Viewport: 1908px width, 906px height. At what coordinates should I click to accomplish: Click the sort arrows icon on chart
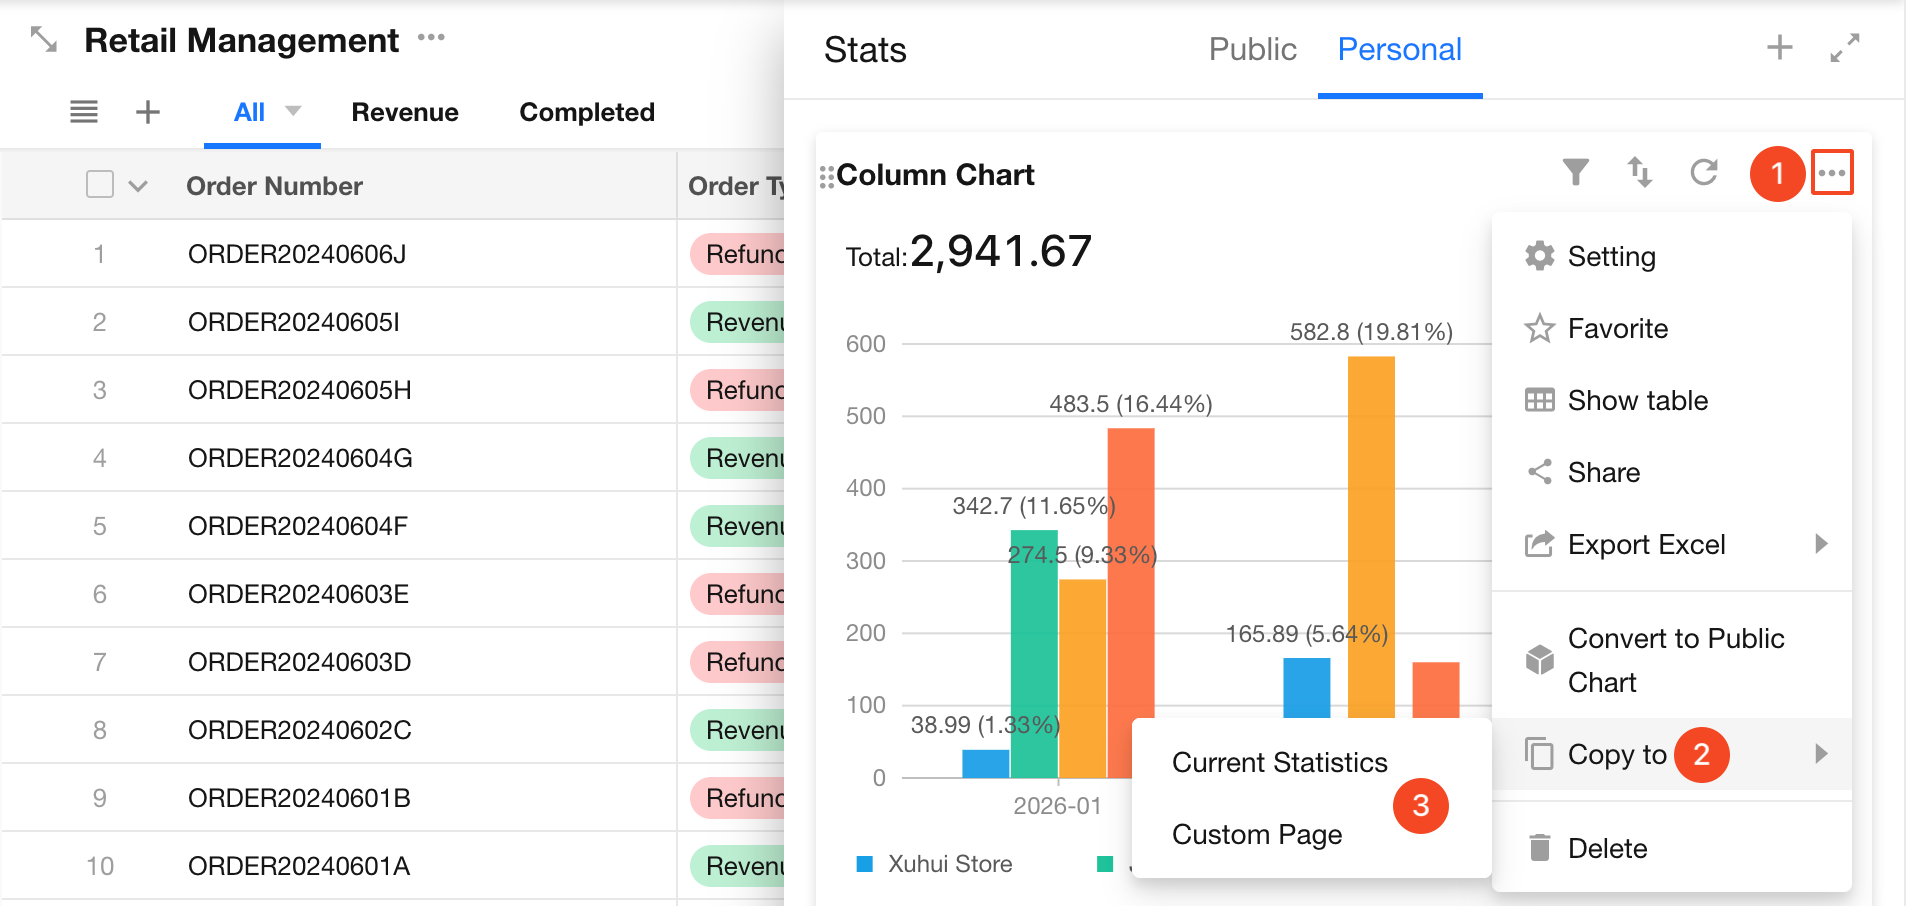point(1639,173)
